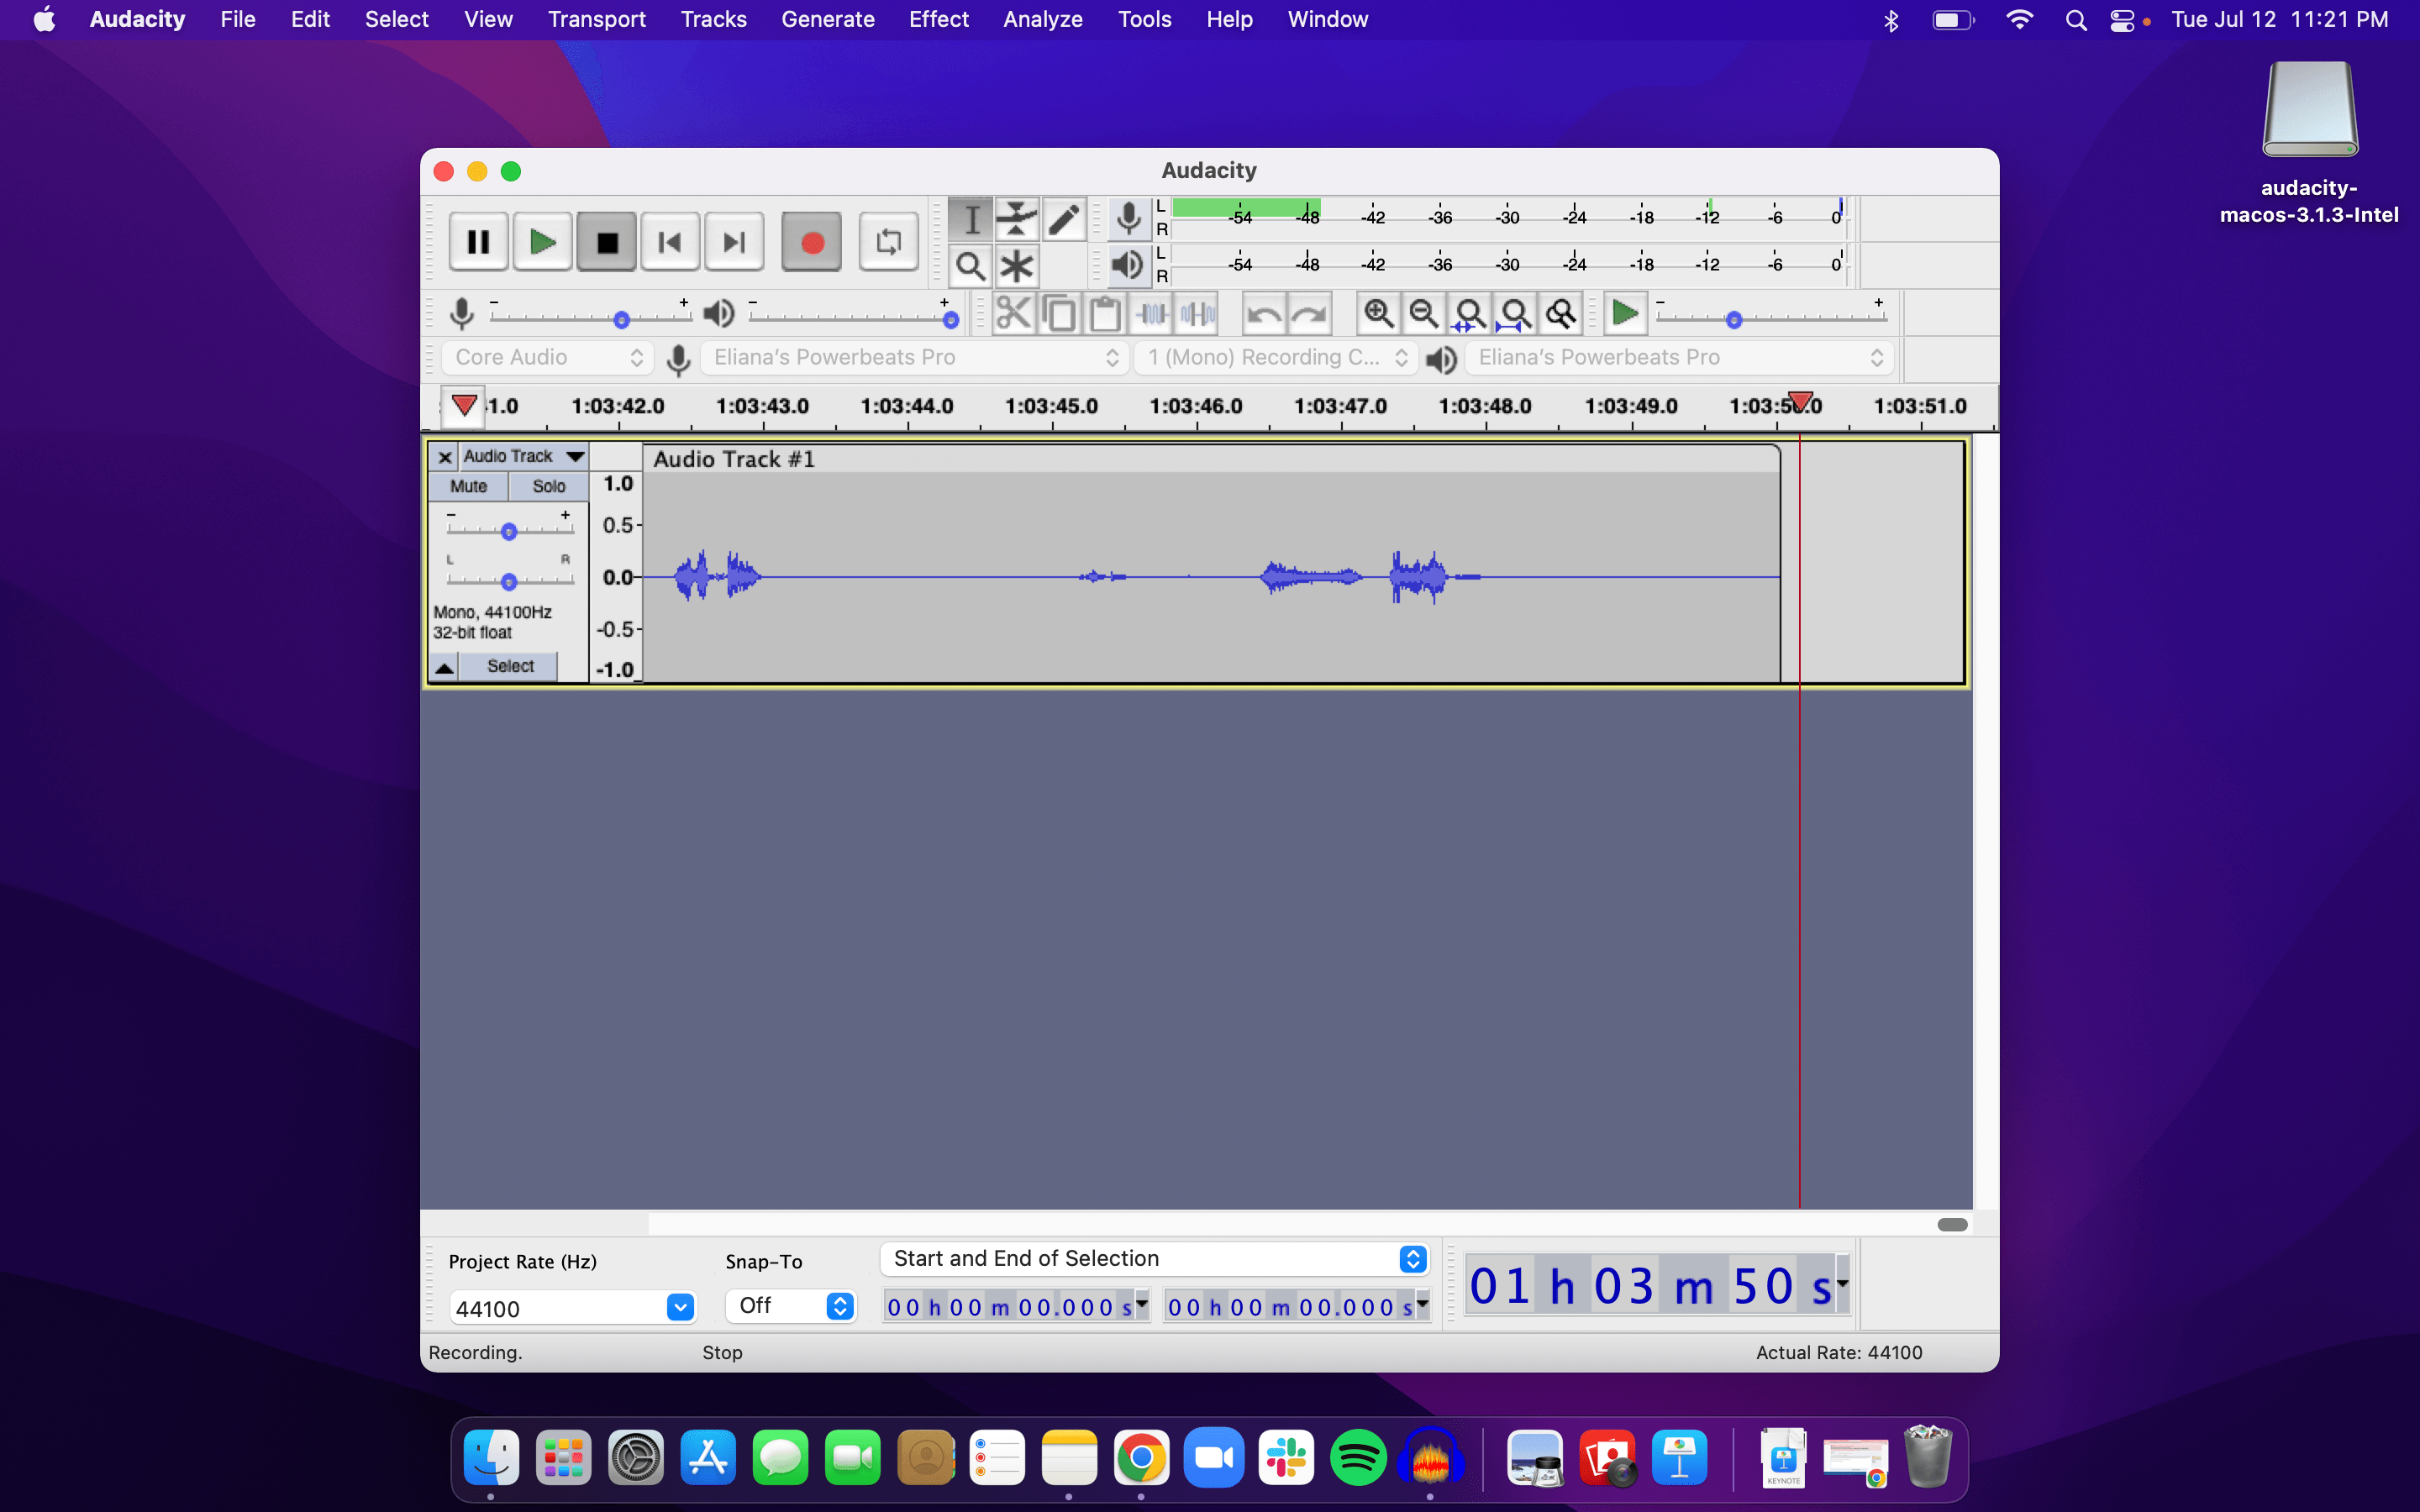Click Fit project to width icon

[1515, 314]
